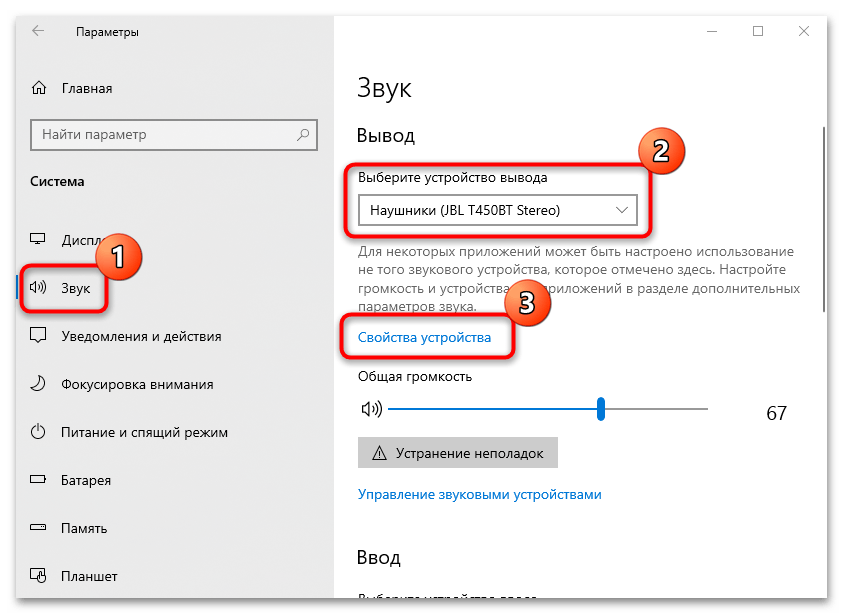This screenshot has width=843, height=614.
Task: Click the speaker icon next to Звук
Action: coord(39,288)
